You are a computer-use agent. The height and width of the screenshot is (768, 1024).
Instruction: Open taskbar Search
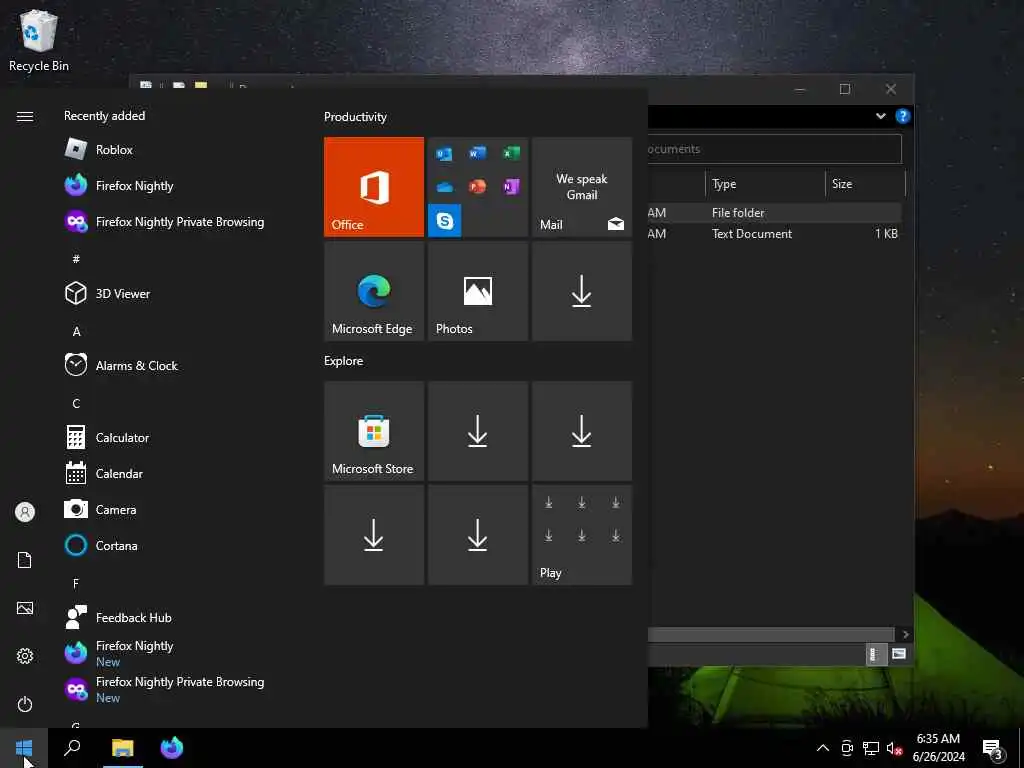tap(72, 748)
